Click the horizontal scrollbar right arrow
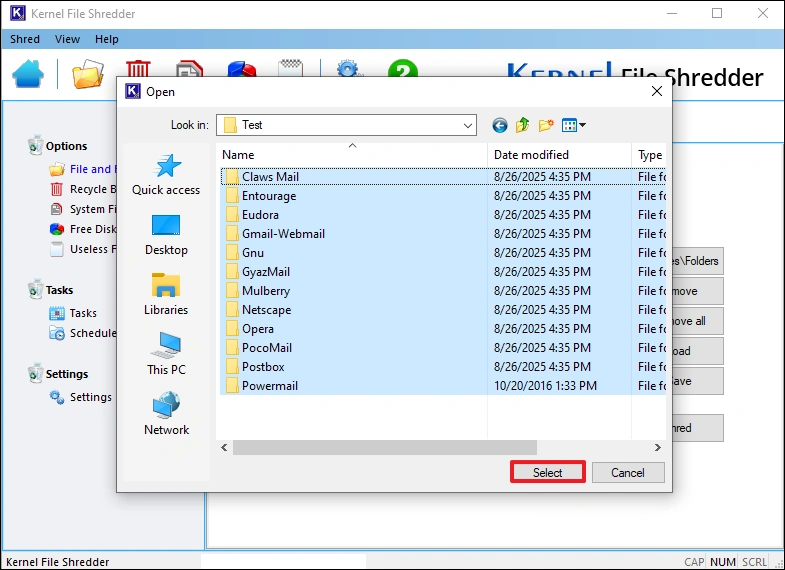Image resolution: width=785 pixels, height=570 pixels. (x=658, y=448)
